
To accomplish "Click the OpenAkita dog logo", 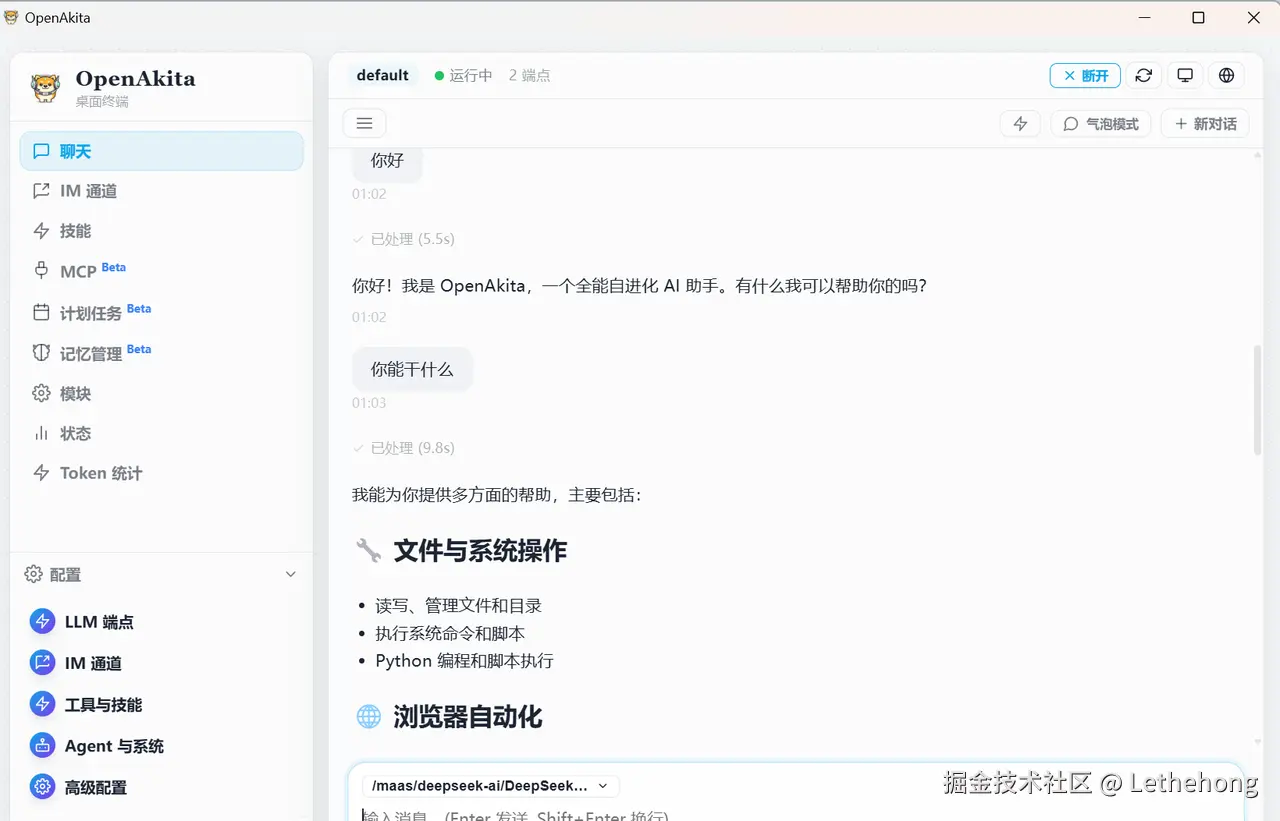I will tap(45, 88).
